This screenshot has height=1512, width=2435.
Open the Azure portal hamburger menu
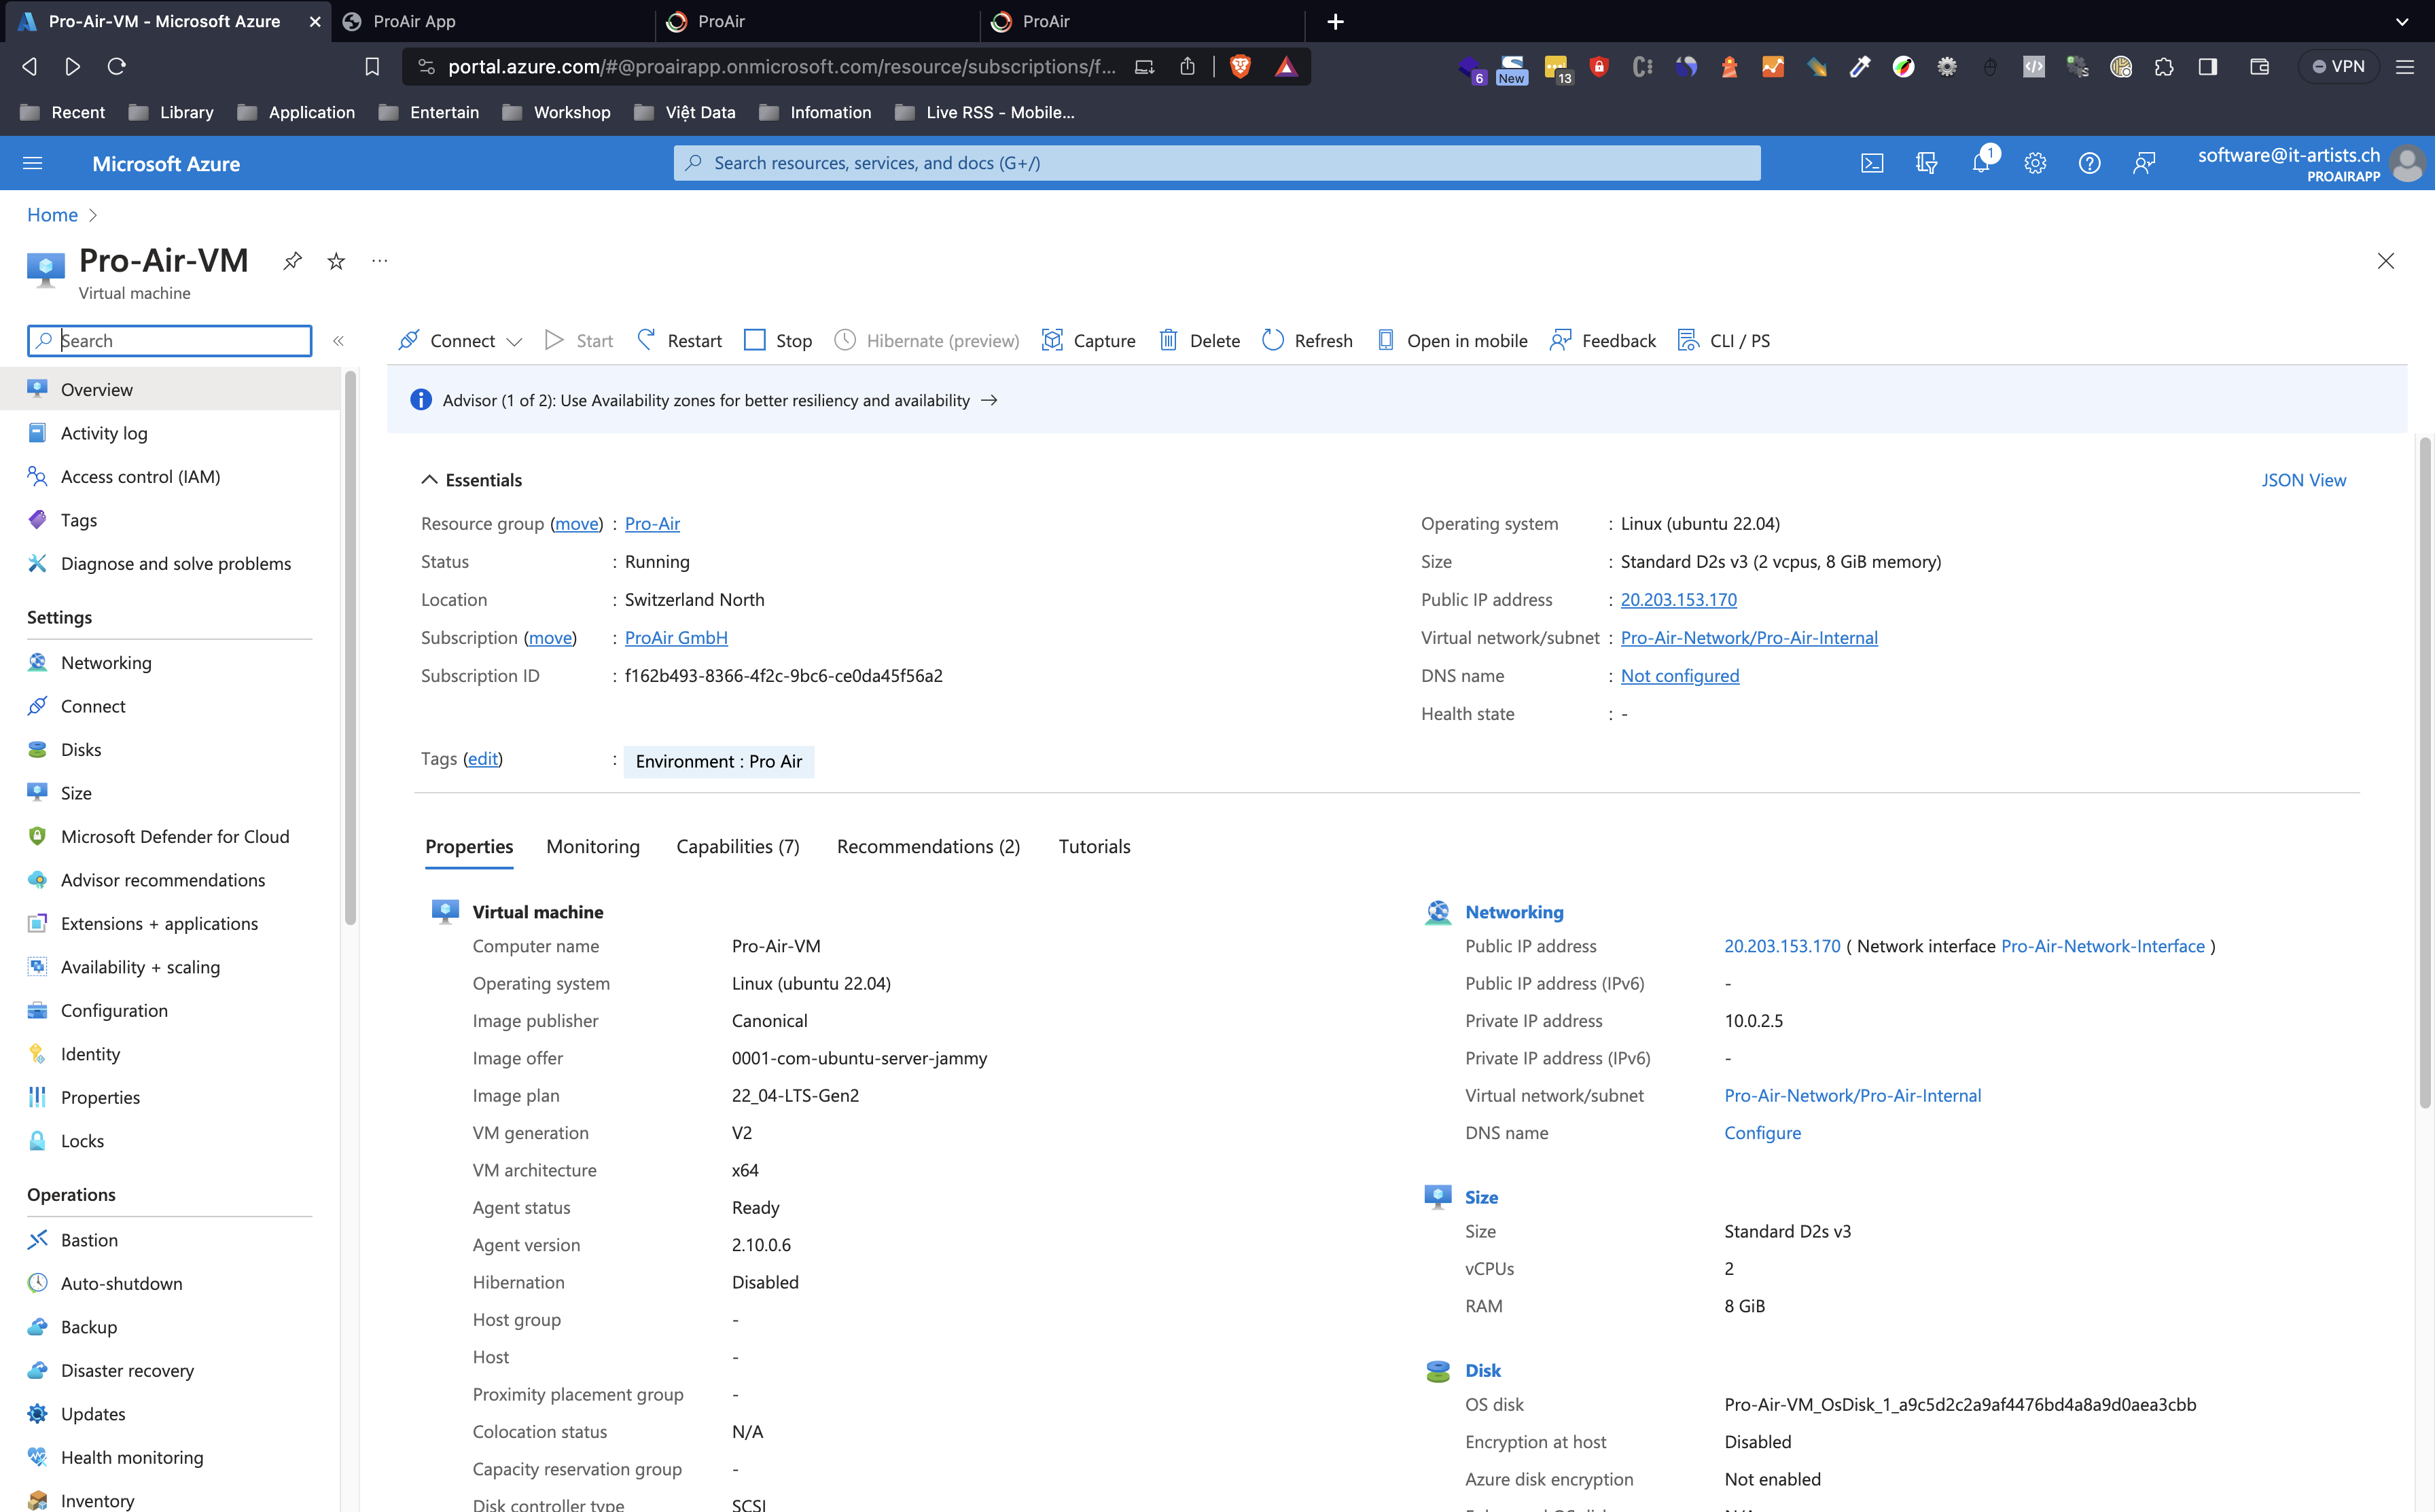coord(32,163)
